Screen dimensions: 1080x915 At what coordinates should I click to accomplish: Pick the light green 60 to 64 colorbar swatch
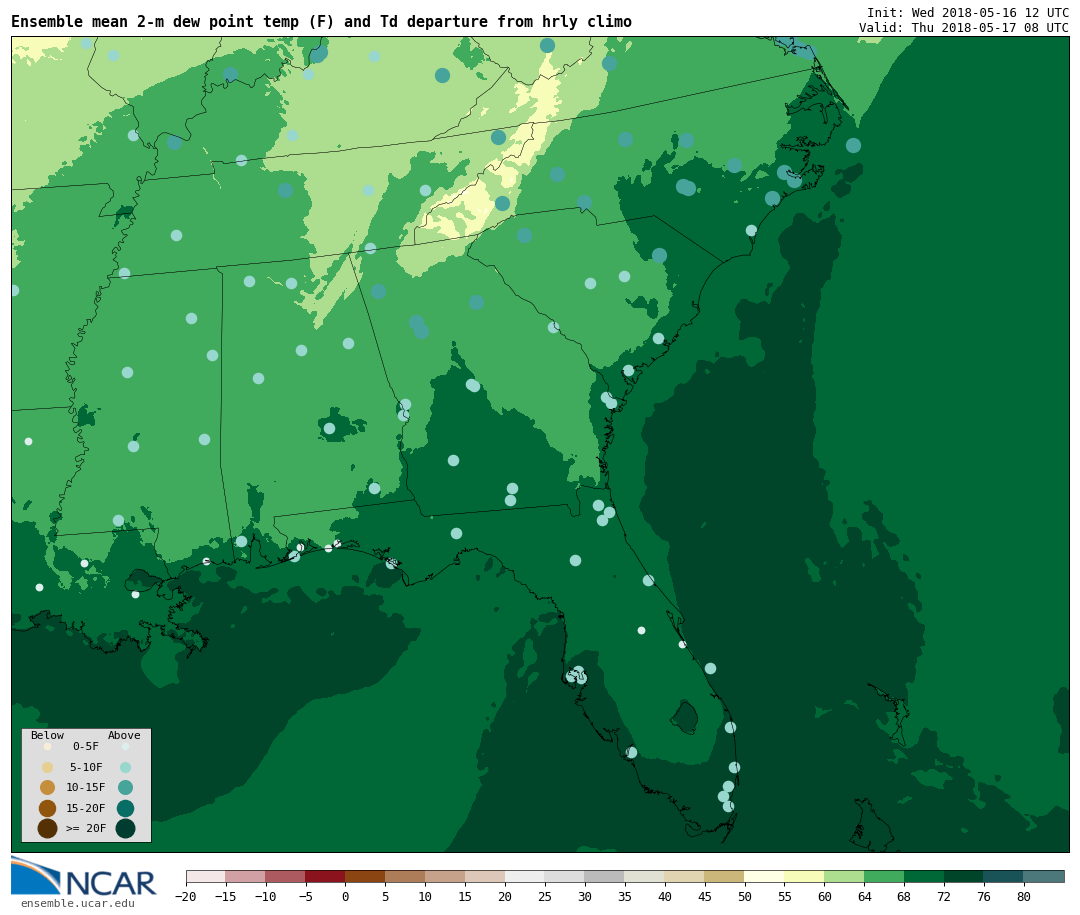[x=844, y=877]
